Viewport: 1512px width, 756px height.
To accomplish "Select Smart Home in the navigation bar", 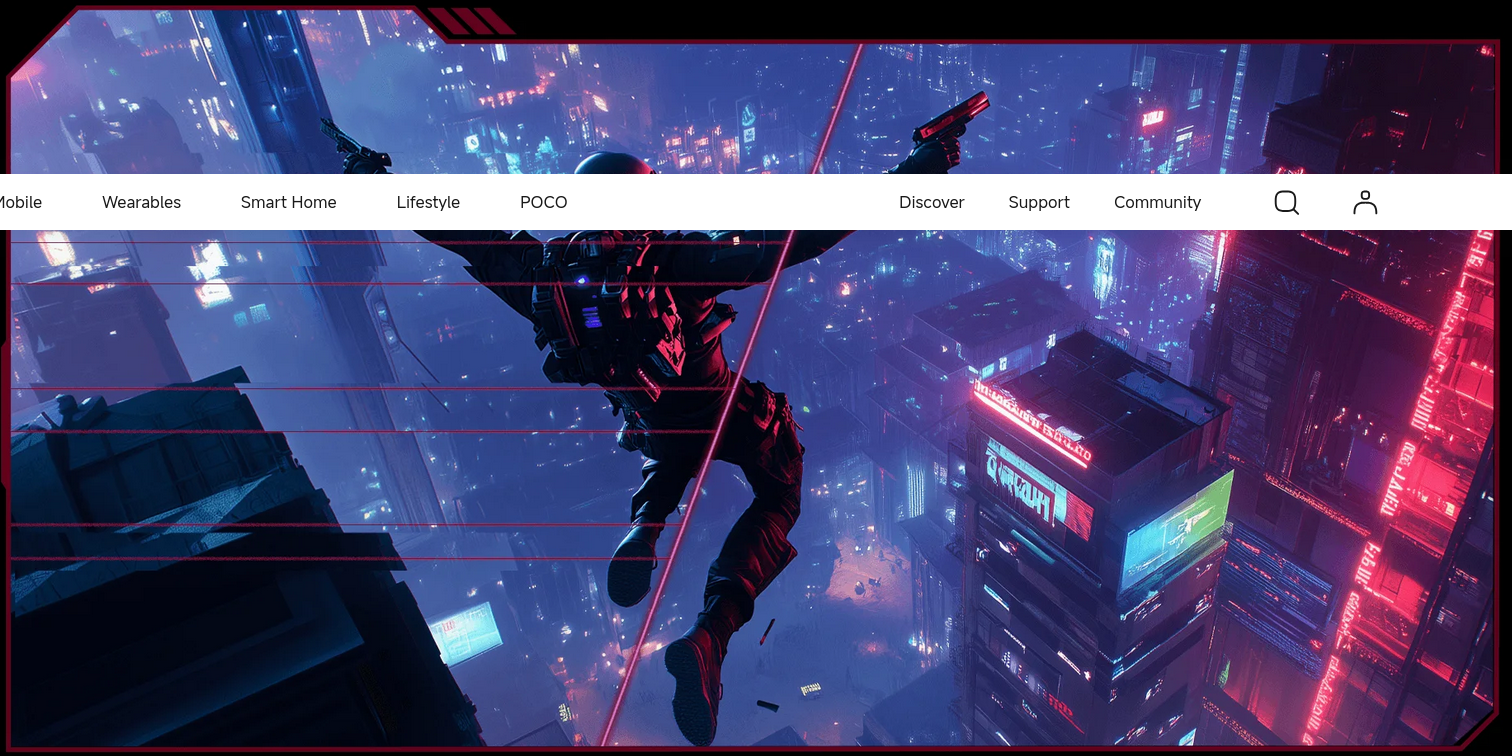I will tap(288, 203).
